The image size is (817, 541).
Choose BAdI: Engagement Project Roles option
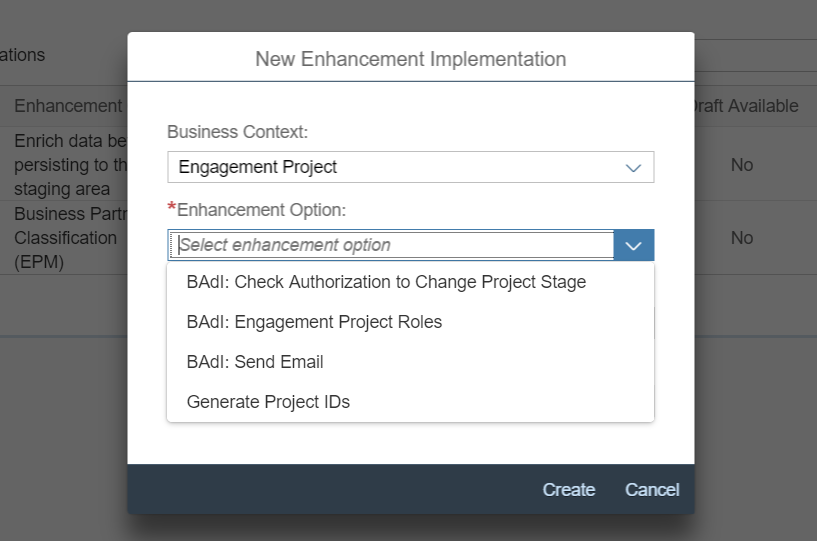314,322
